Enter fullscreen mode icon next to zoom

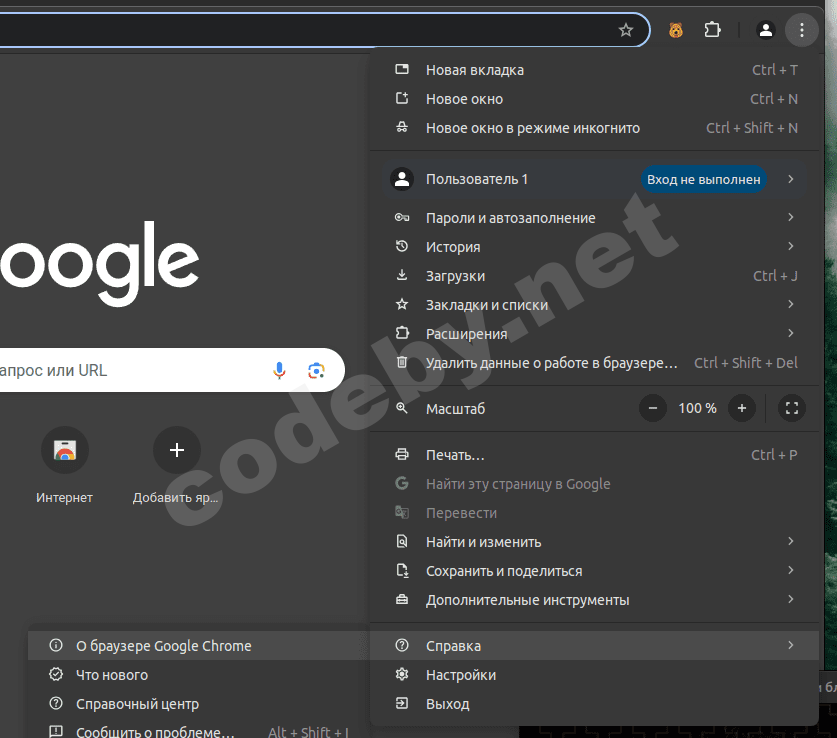[x=792, y=408]
